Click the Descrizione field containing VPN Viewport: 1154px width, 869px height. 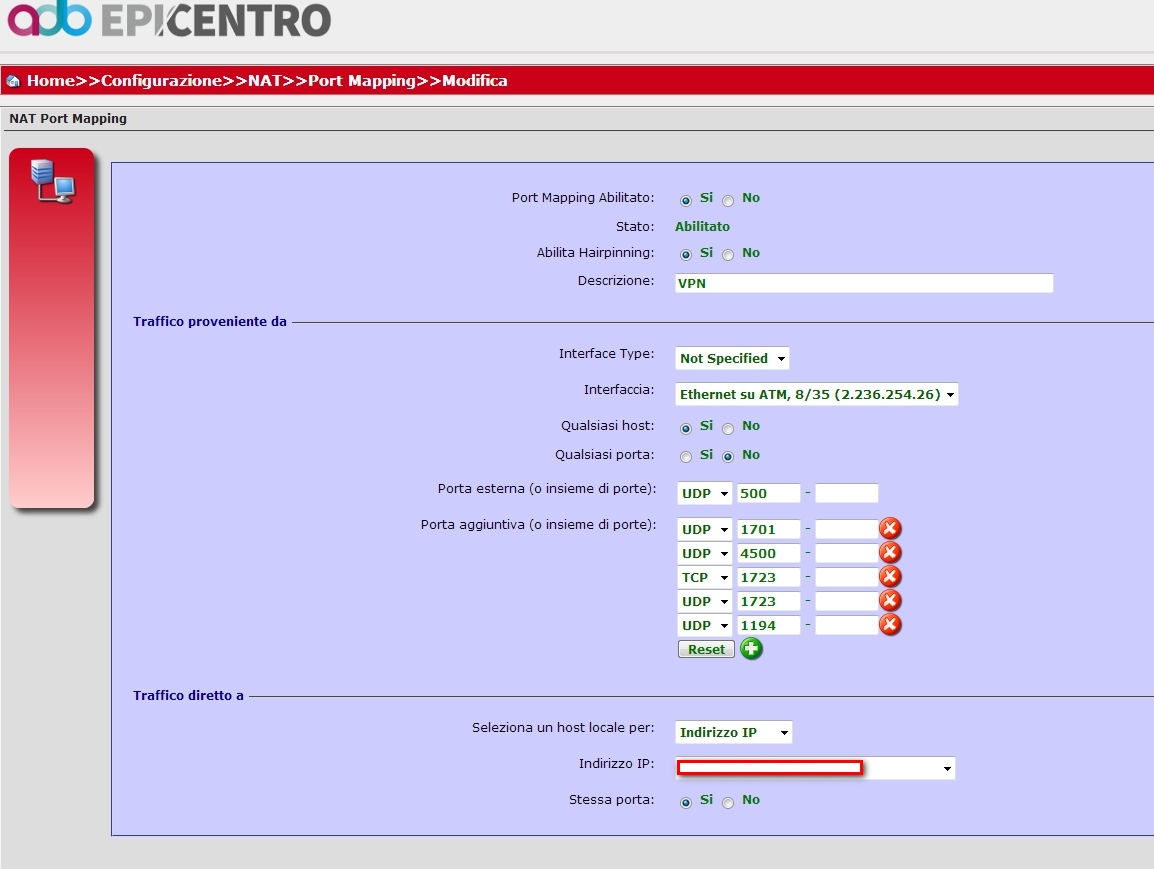tap(864, 283)
